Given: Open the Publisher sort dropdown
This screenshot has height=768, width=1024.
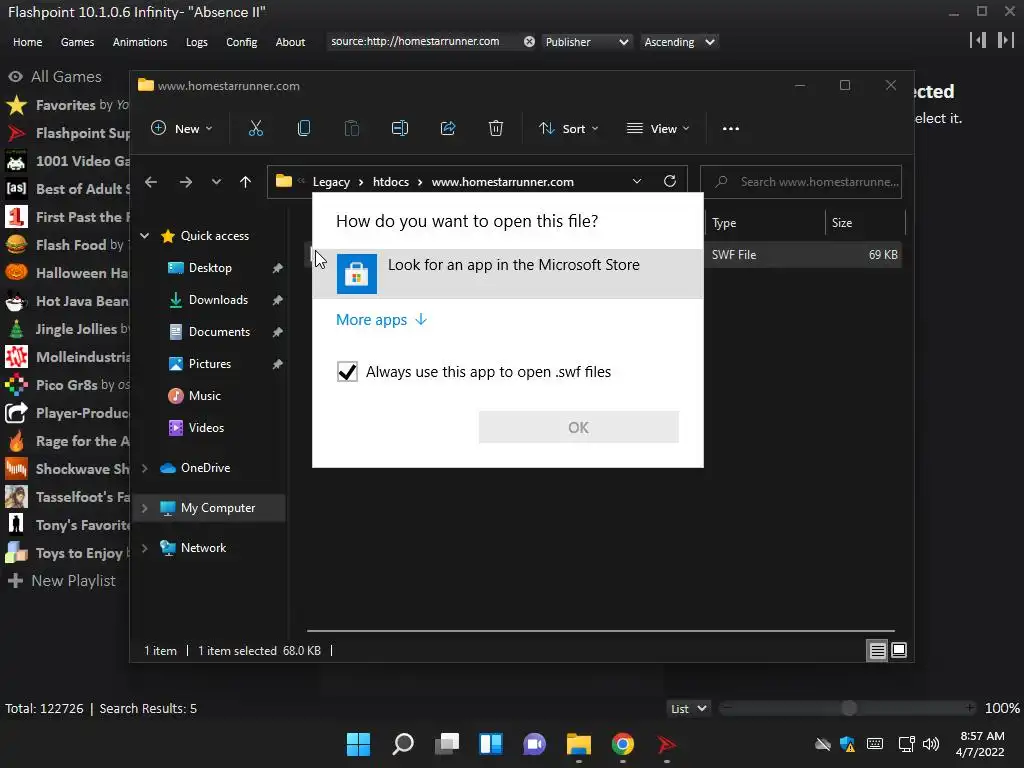Looking at the screenshot, I should click(586, 42).
